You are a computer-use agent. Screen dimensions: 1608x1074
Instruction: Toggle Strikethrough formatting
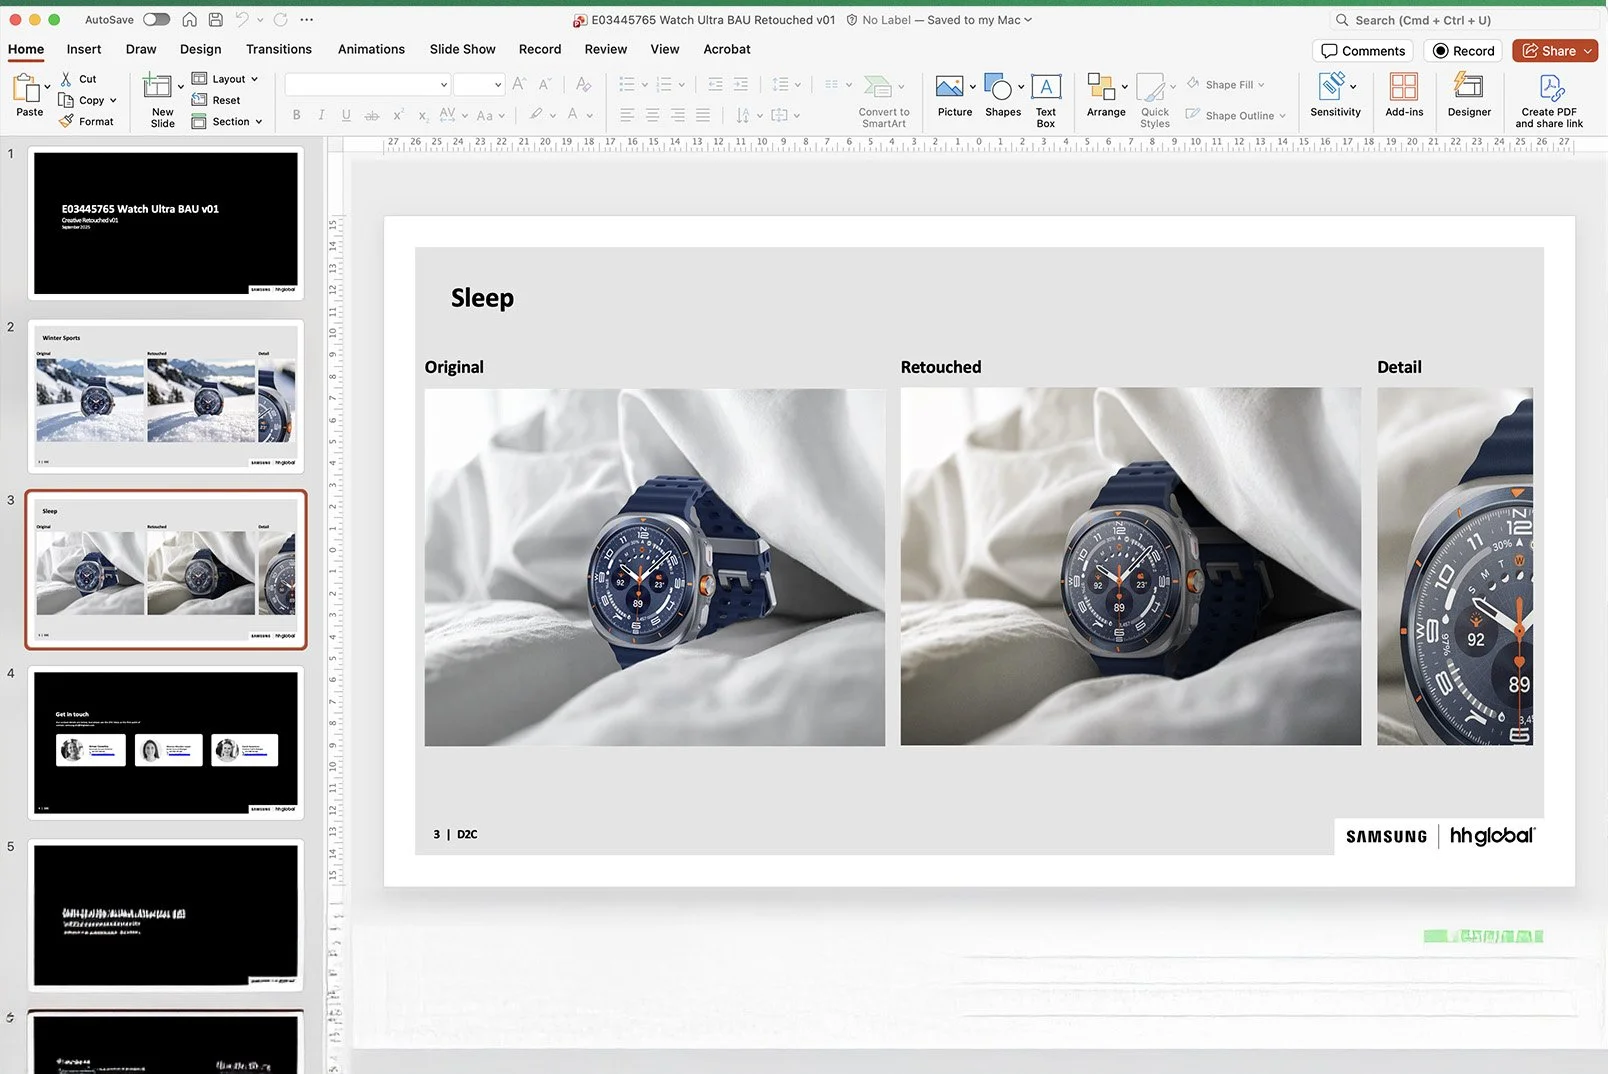click(x=372, y=115)
